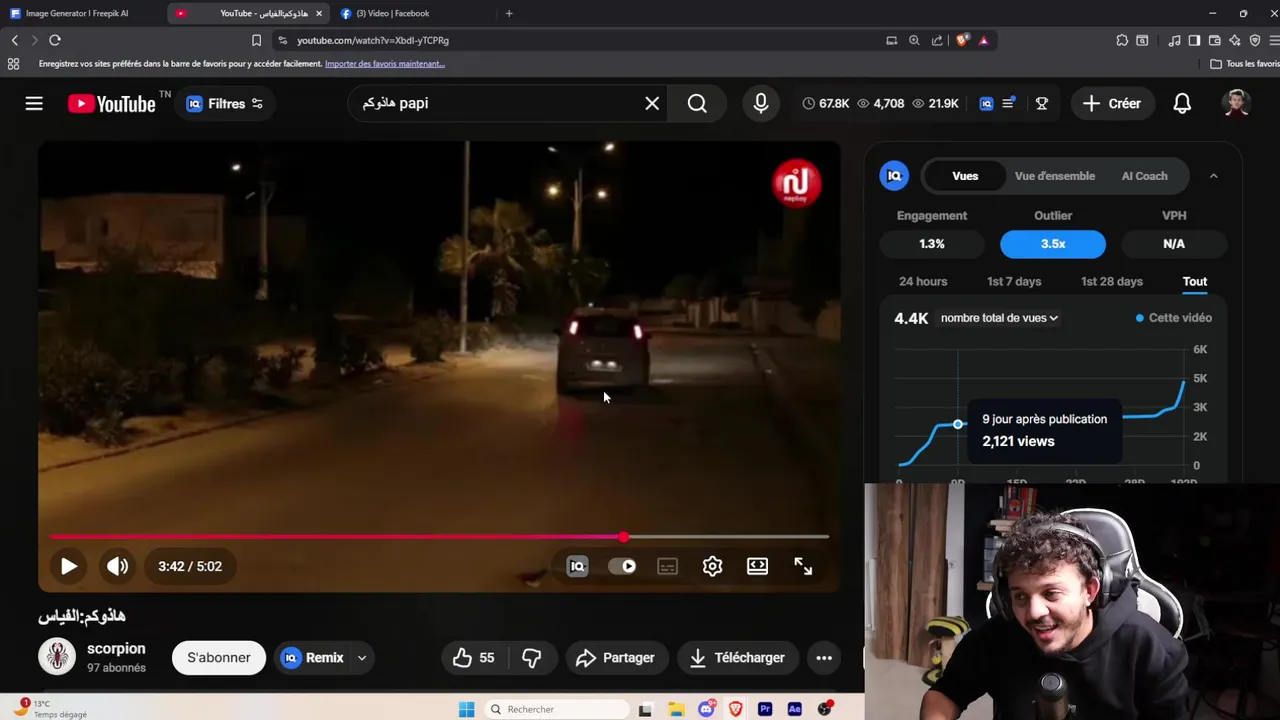Collapse the vidIQ panel with chevron
The image size is (1280, 720).
[x=1213, y=176]
